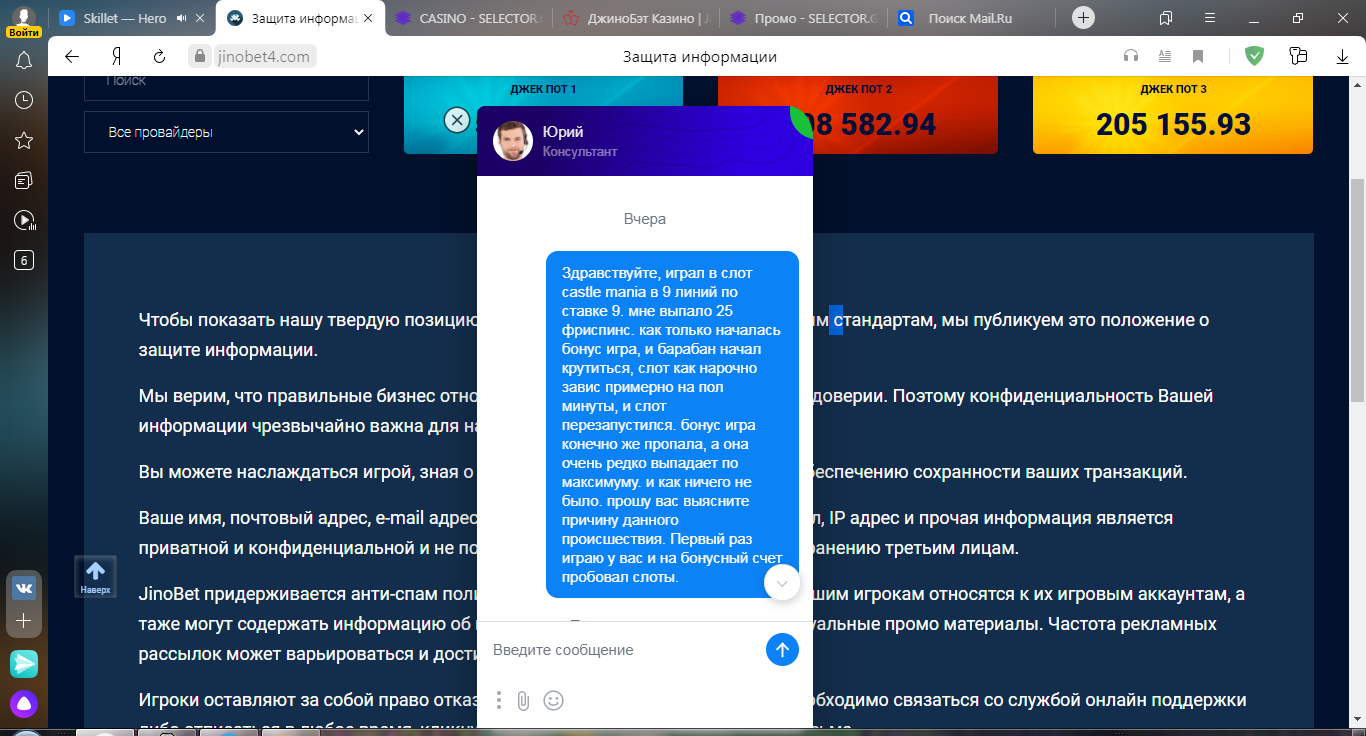The image size is (1366, 736).
Task: Mute the Skillet — Hero tab audio
Action: (181, 18)
